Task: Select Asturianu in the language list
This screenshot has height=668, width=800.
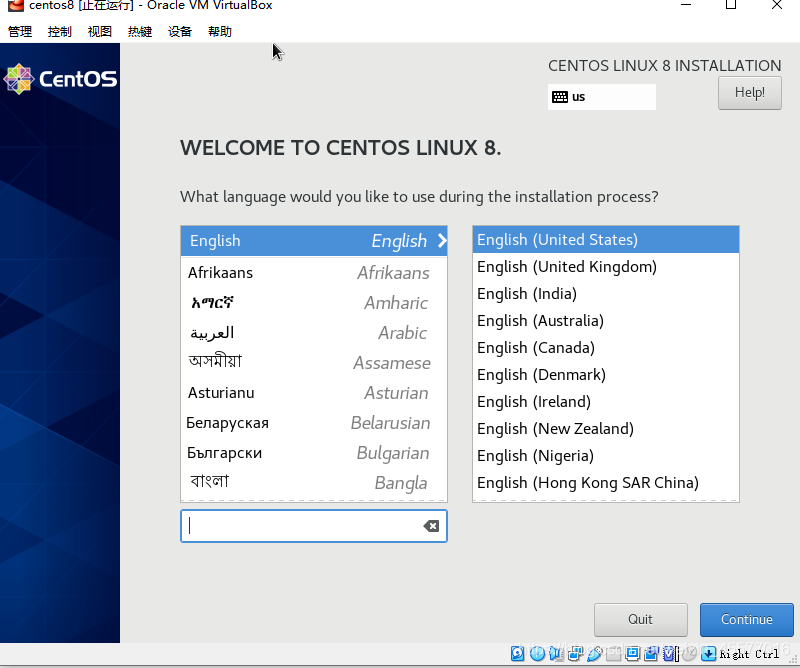Action: pyautogui.click(x=314, y=393)
